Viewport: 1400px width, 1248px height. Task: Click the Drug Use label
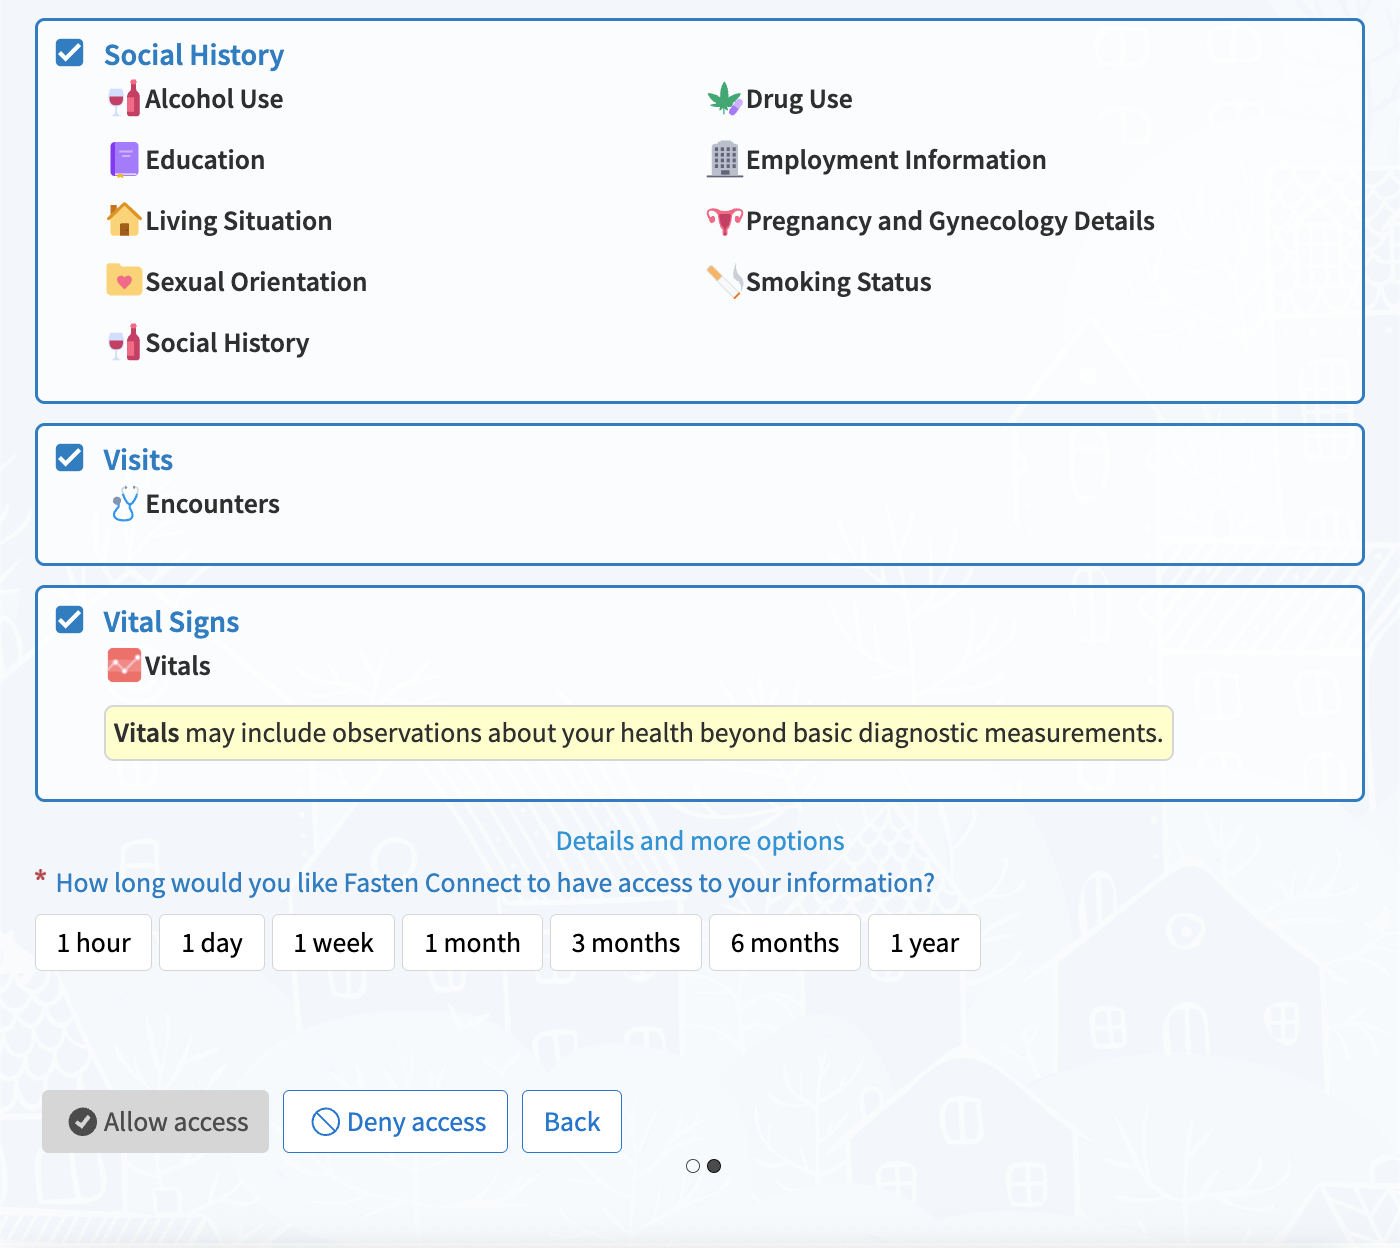[x=799, y=99]
